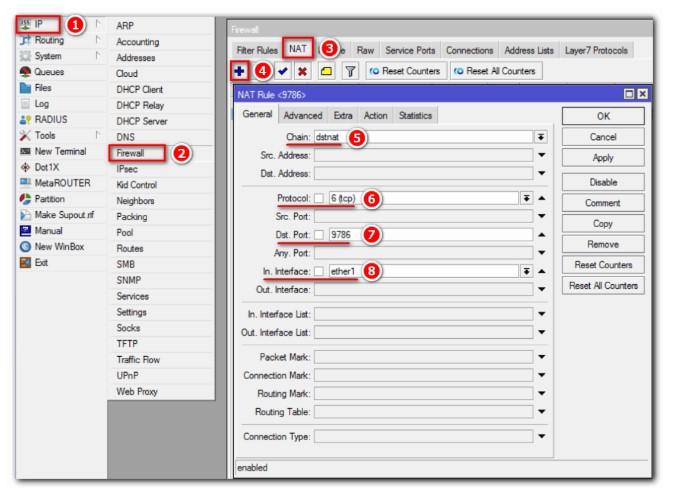Open the Layer7 Protocols tab
This screenshot has width=679, height=492.
[596, 51]
